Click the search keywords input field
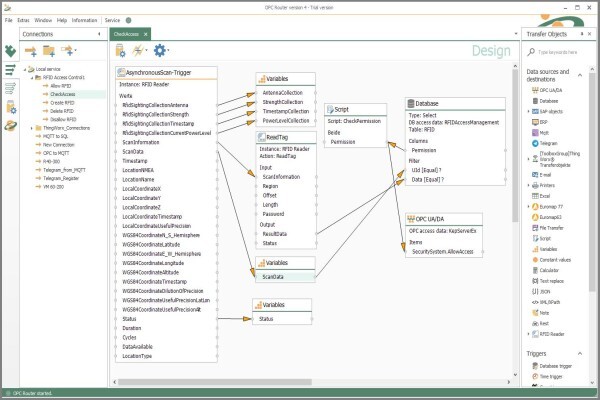 pyautogui.click(x=558, y=52)
